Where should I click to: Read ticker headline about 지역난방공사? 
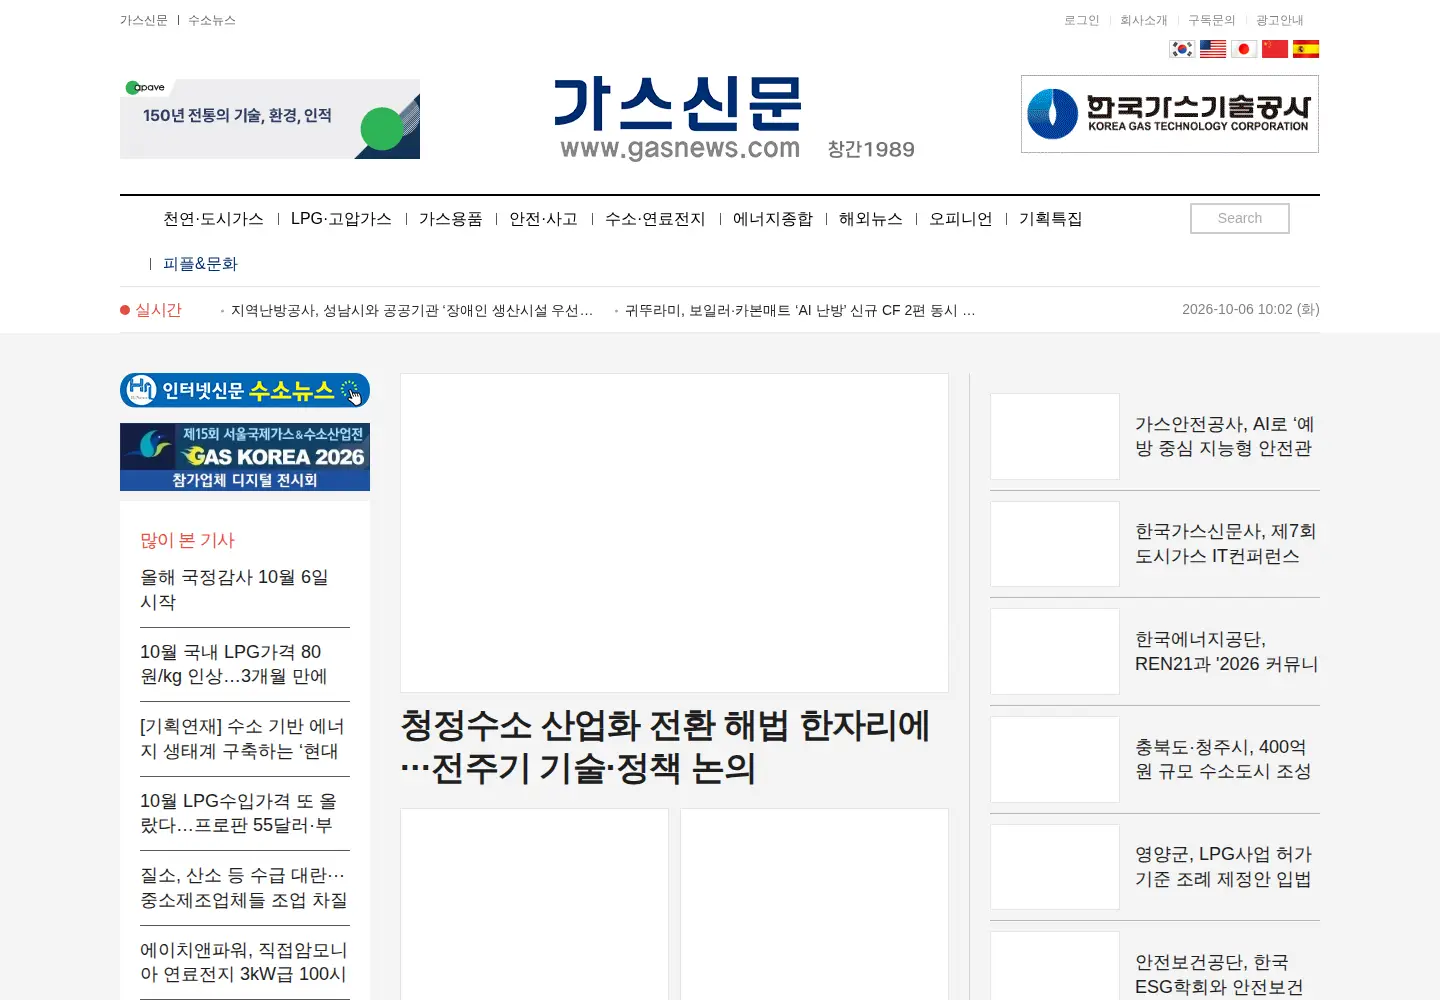pos(412,311)
